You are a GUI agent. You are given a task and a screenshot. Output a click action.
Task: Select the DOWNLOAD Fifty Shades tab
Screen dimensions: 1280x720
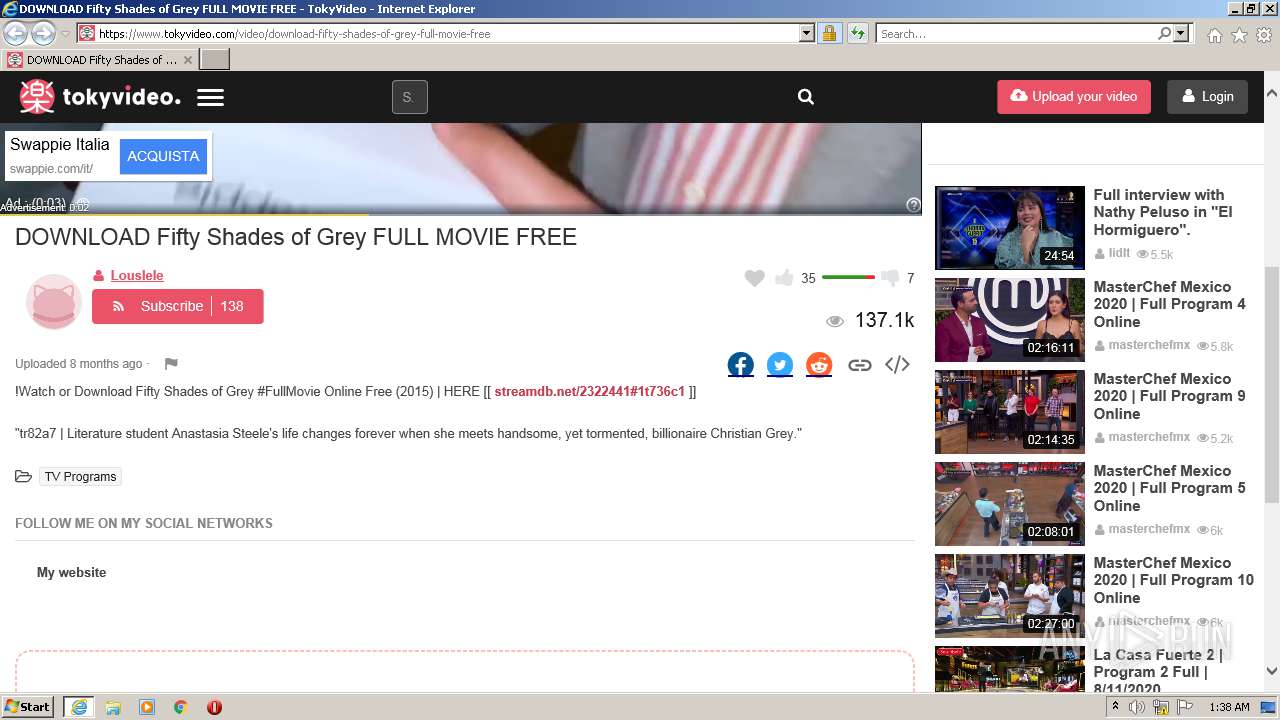click(x=100, y=59)
